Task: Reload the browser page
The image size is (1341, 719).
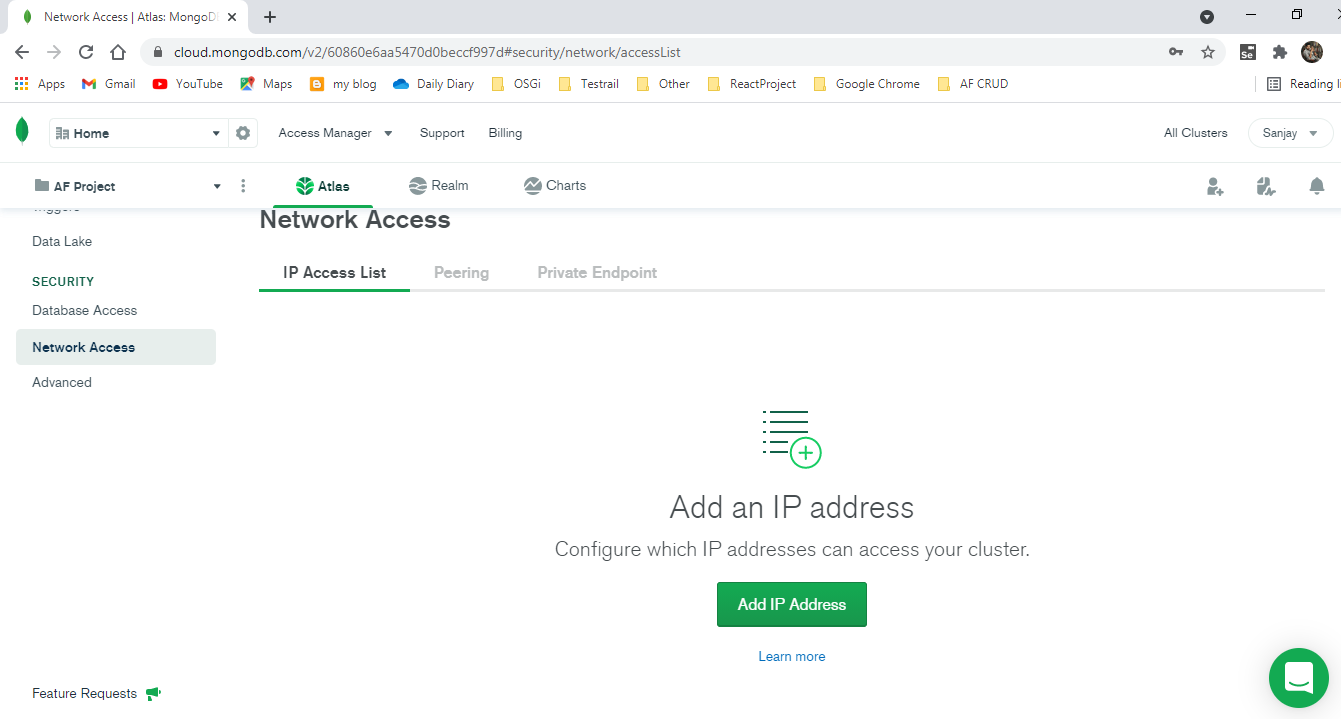Action: [86, 52]
